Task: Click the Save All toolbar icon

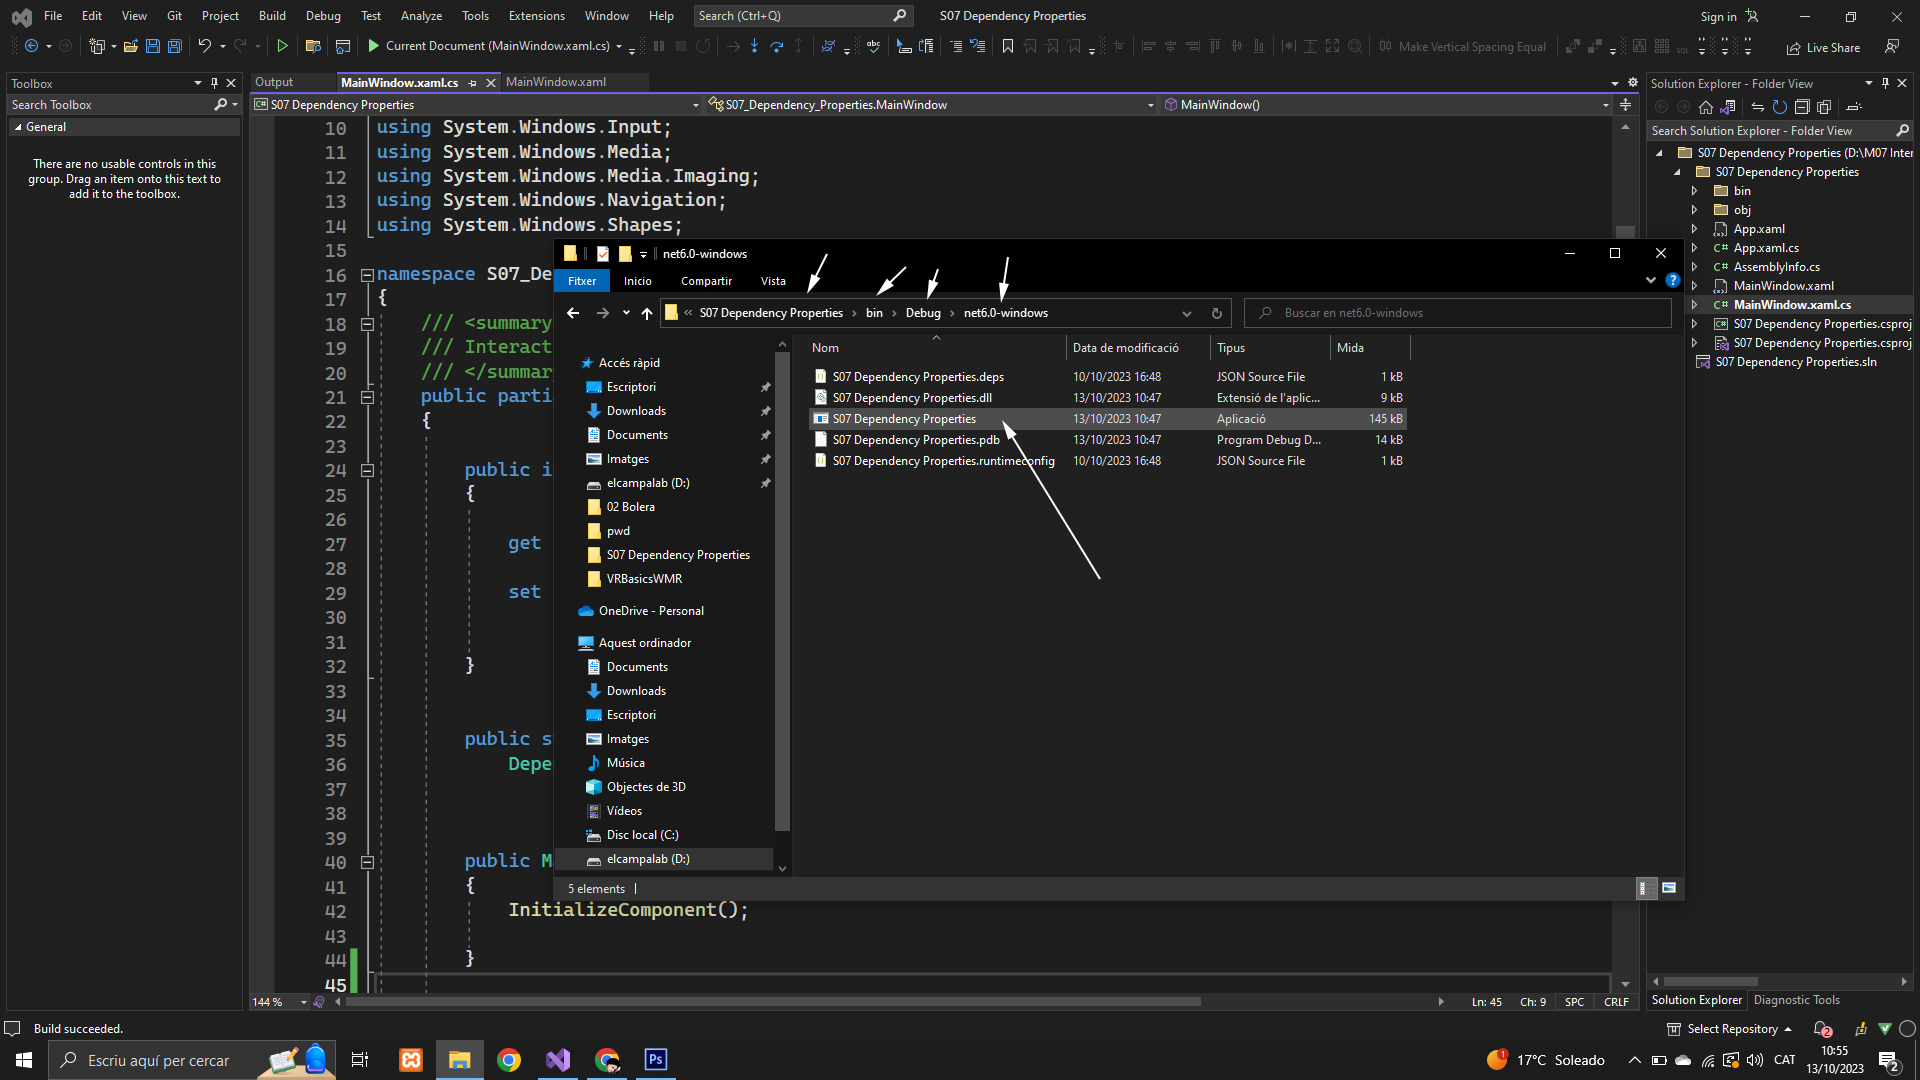Action: click(174, 46)
